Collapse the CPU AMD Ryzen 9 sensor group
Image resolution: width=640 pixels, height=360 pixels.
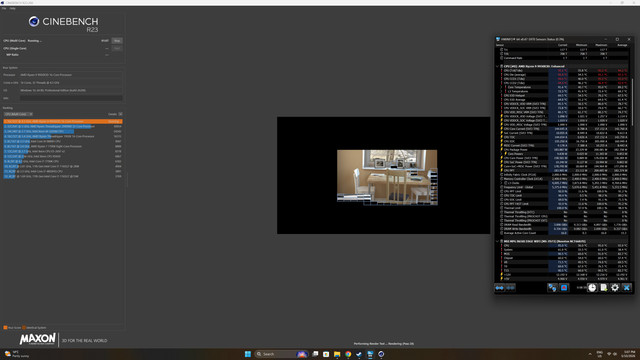point(498,66)
